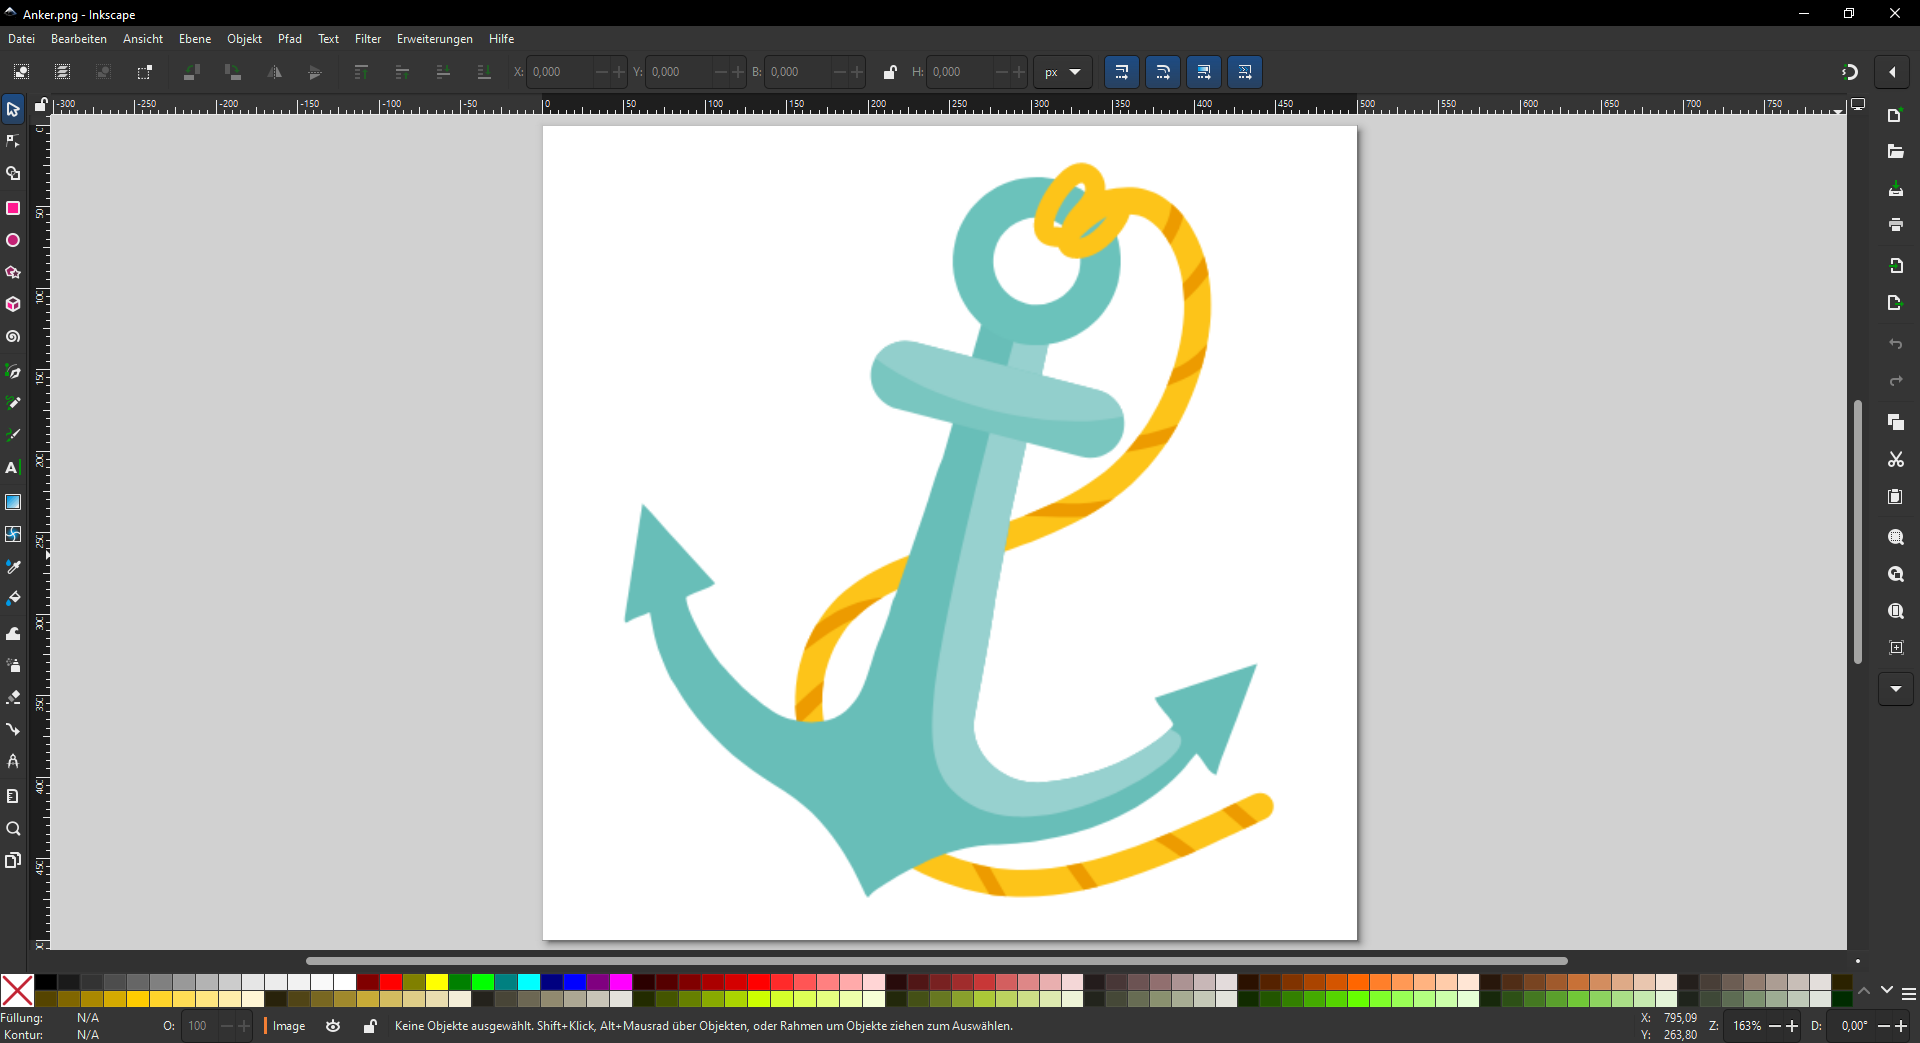
Task: Choose the Connector tool
Action: tap(13, 729)
